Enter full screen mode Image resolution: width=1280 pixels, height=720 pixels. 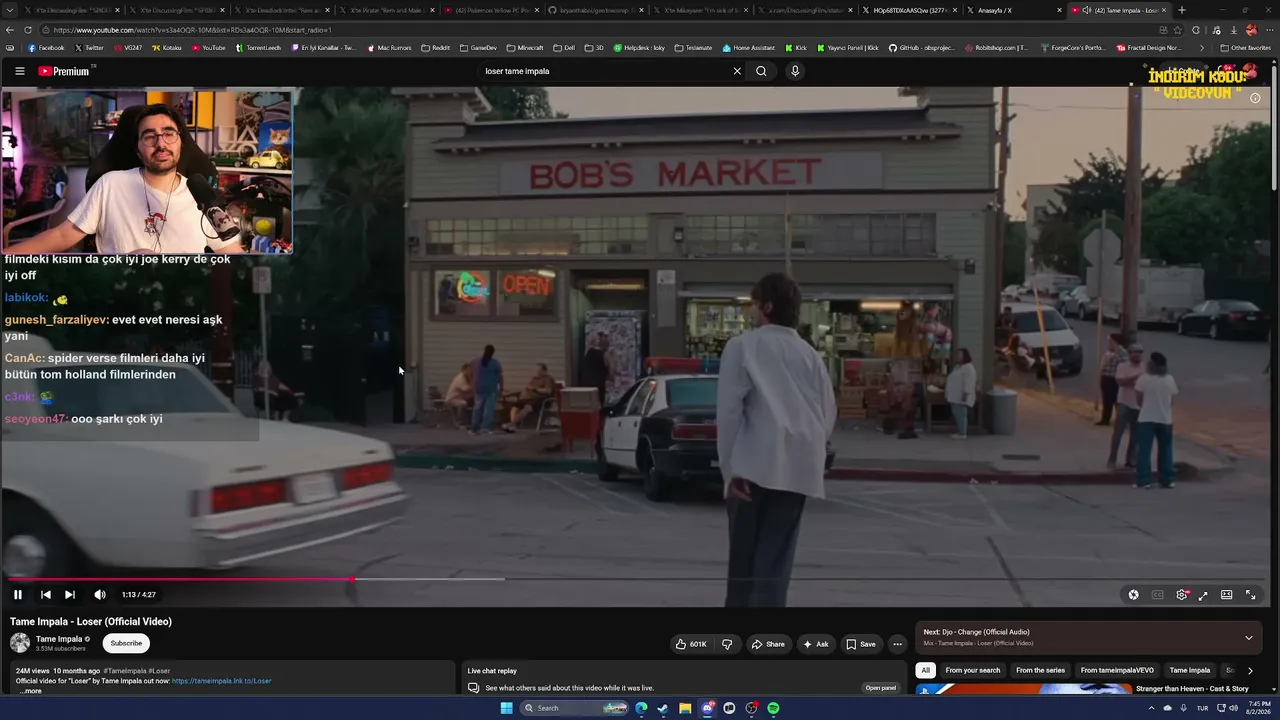pos(1251,594)
